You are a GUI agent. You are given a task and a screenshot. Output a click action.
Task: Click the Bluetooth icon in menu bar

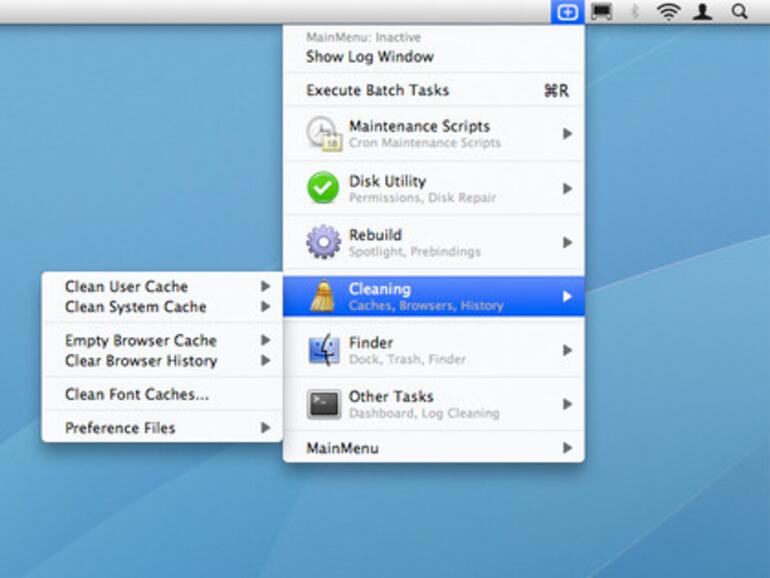tap(635, 12)
